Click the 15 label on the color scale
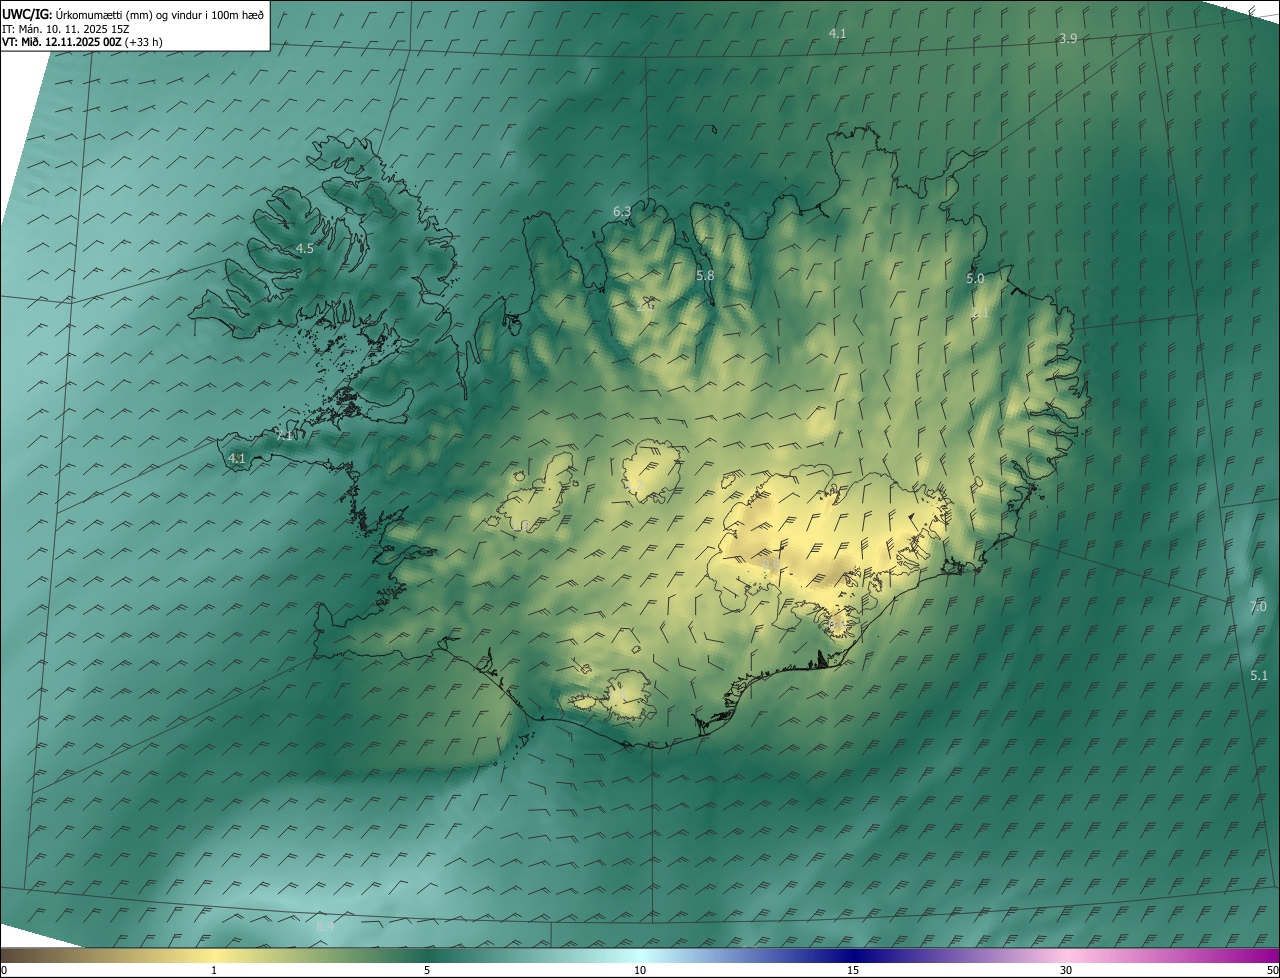This screenshot has height=978, width=1280. (853, 970)
